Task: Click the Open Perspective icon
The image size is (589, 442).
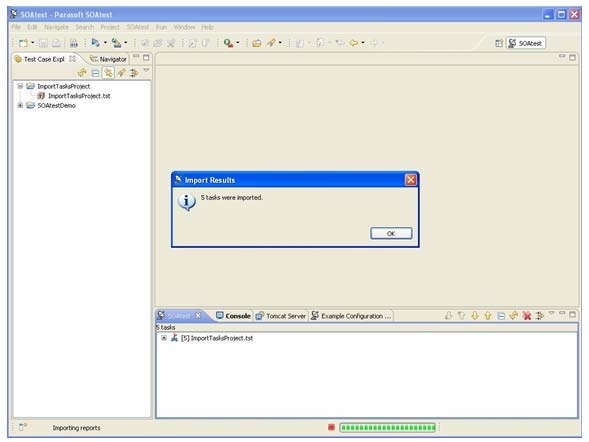Action: click(x=499, y=43)
